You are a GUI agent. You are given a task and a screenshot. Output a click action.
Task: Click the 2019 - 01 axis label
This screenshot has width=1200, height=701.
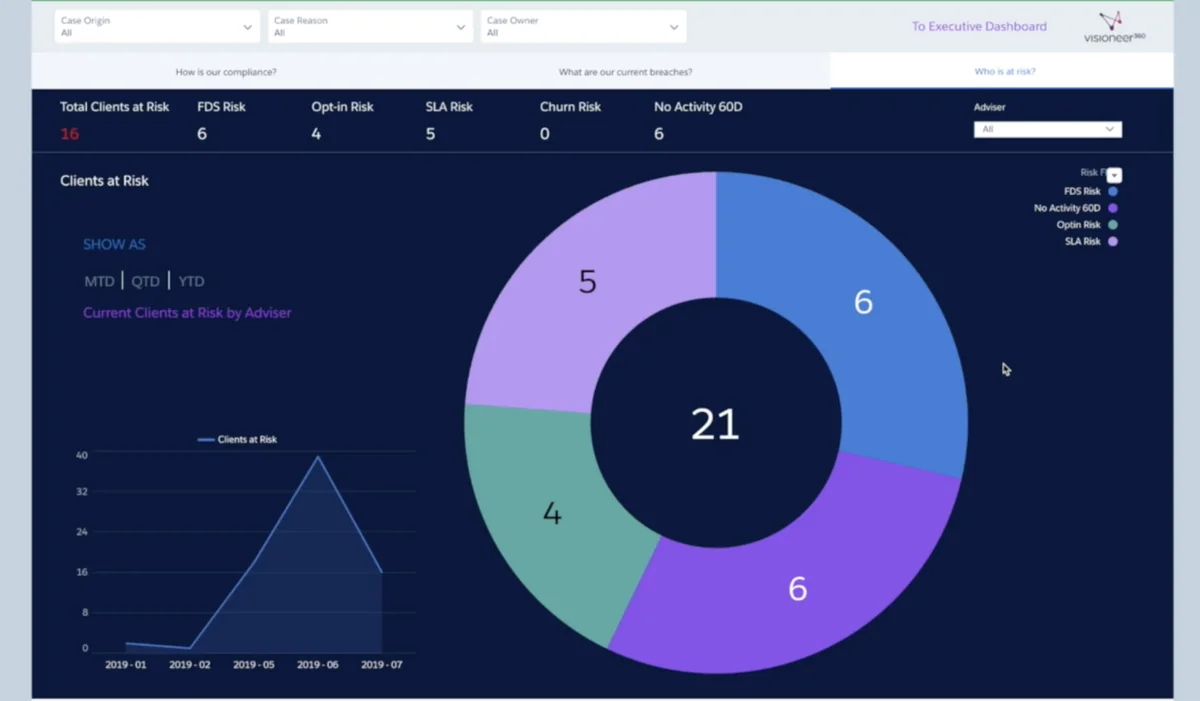coord(126,665)
